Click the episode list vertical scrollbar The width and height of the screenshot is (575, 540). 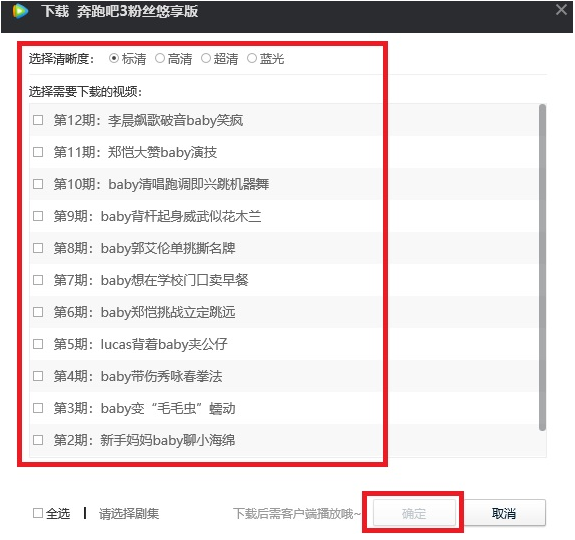coord(542,267)
